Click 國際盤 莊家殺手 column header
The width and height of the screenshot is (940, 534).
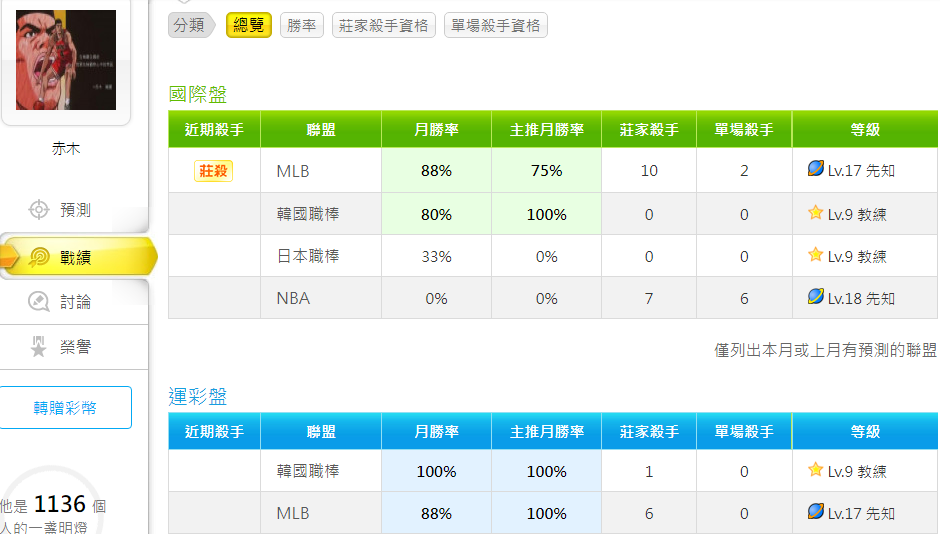point(649,129)
